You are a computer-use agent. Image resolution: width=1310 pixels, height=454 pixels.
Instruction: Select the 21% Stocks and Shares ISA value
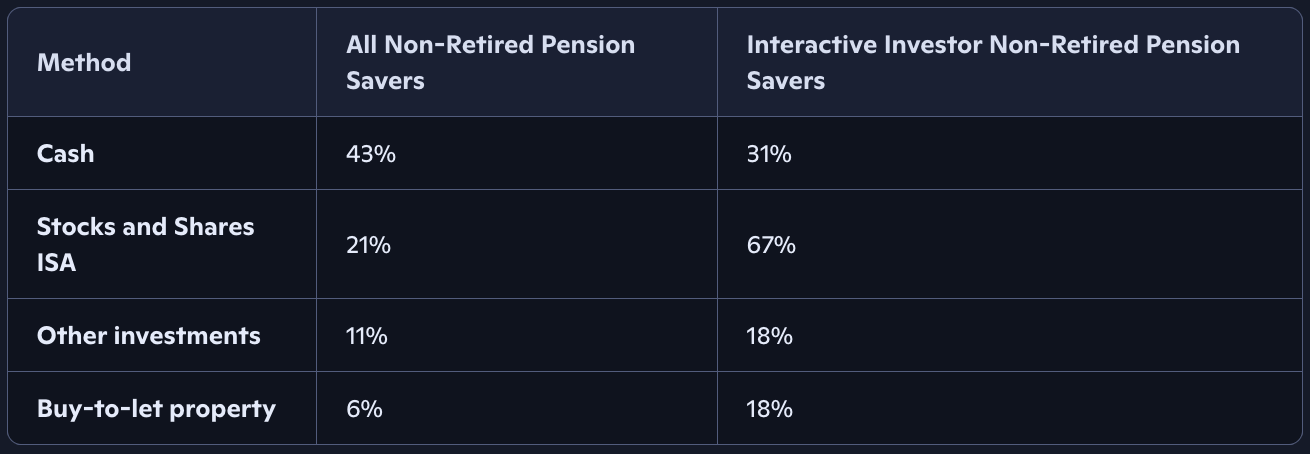[x=368, y=244]
